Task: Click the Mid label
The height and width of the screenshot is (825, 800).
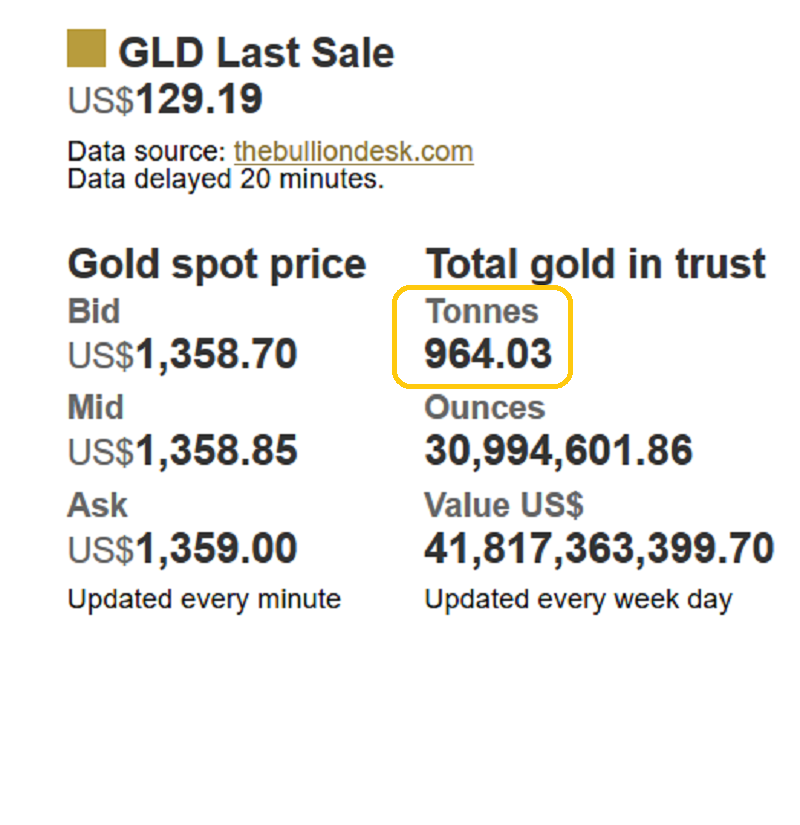Action: [x=96, y=408]
